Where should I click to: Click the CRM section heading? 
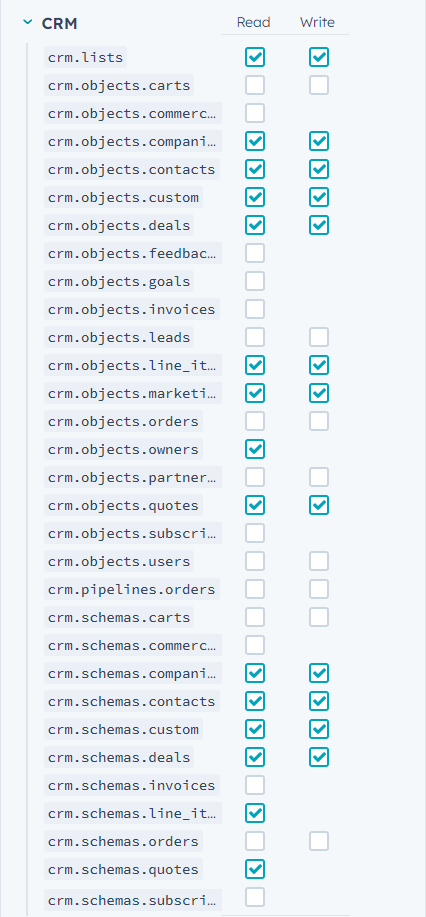point(60,23)
